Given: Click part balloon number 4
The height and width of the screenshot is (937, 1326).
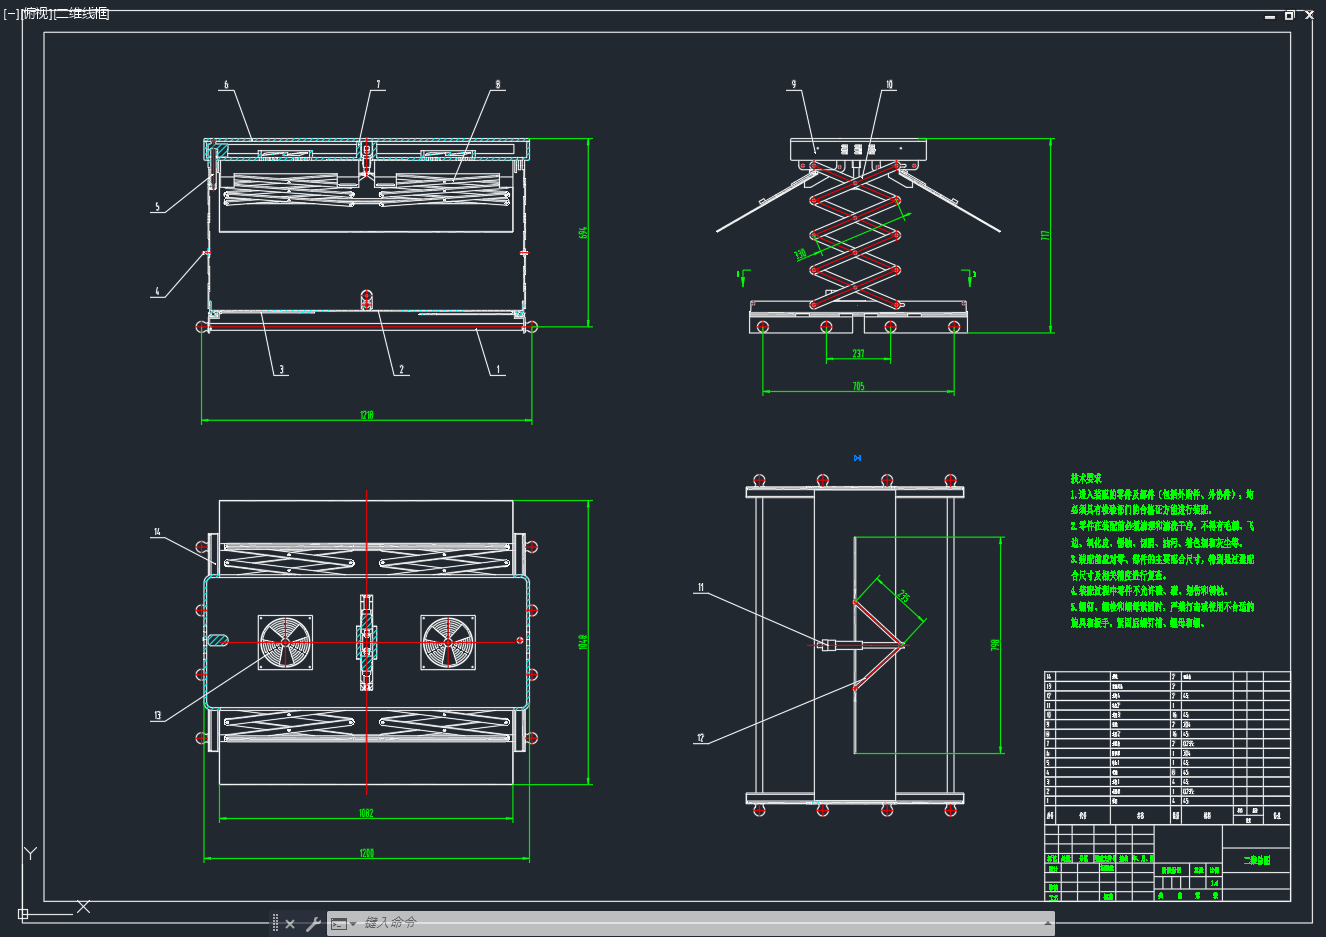Looking at the screenshot, I should click(157, 292).
